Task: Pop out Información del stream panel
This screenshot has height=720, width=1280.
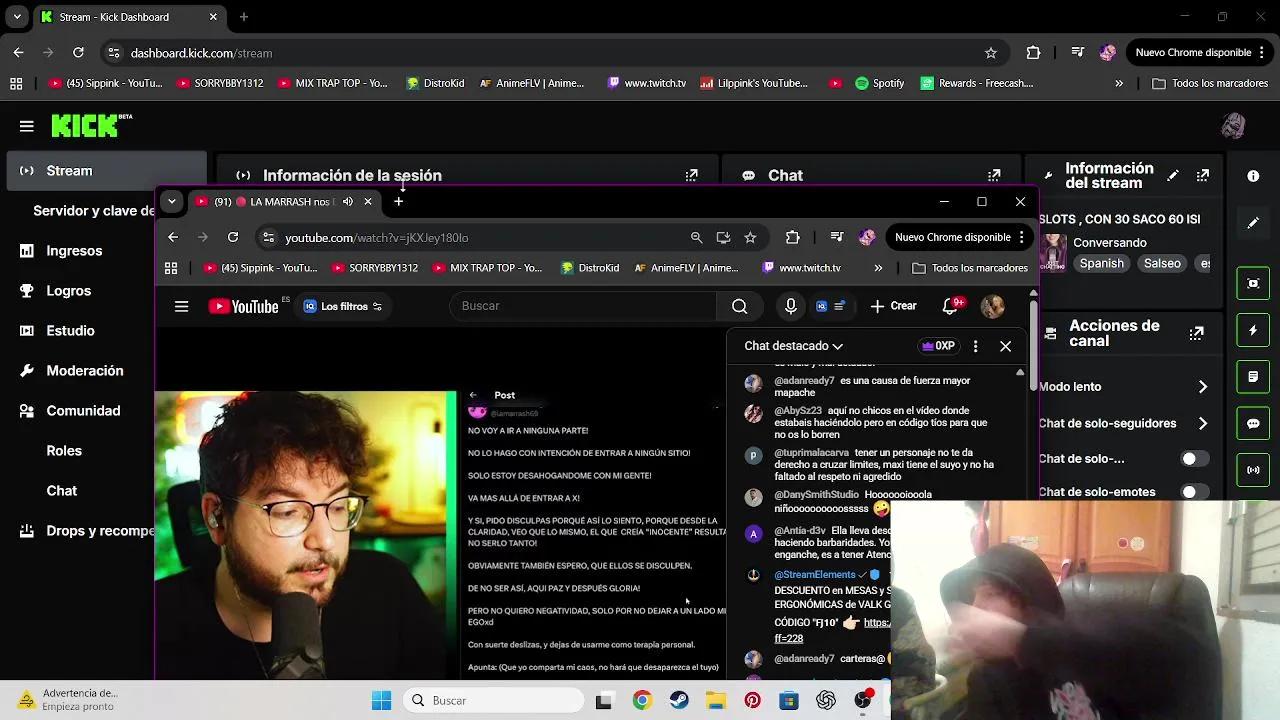Action: click(1203, 175)
